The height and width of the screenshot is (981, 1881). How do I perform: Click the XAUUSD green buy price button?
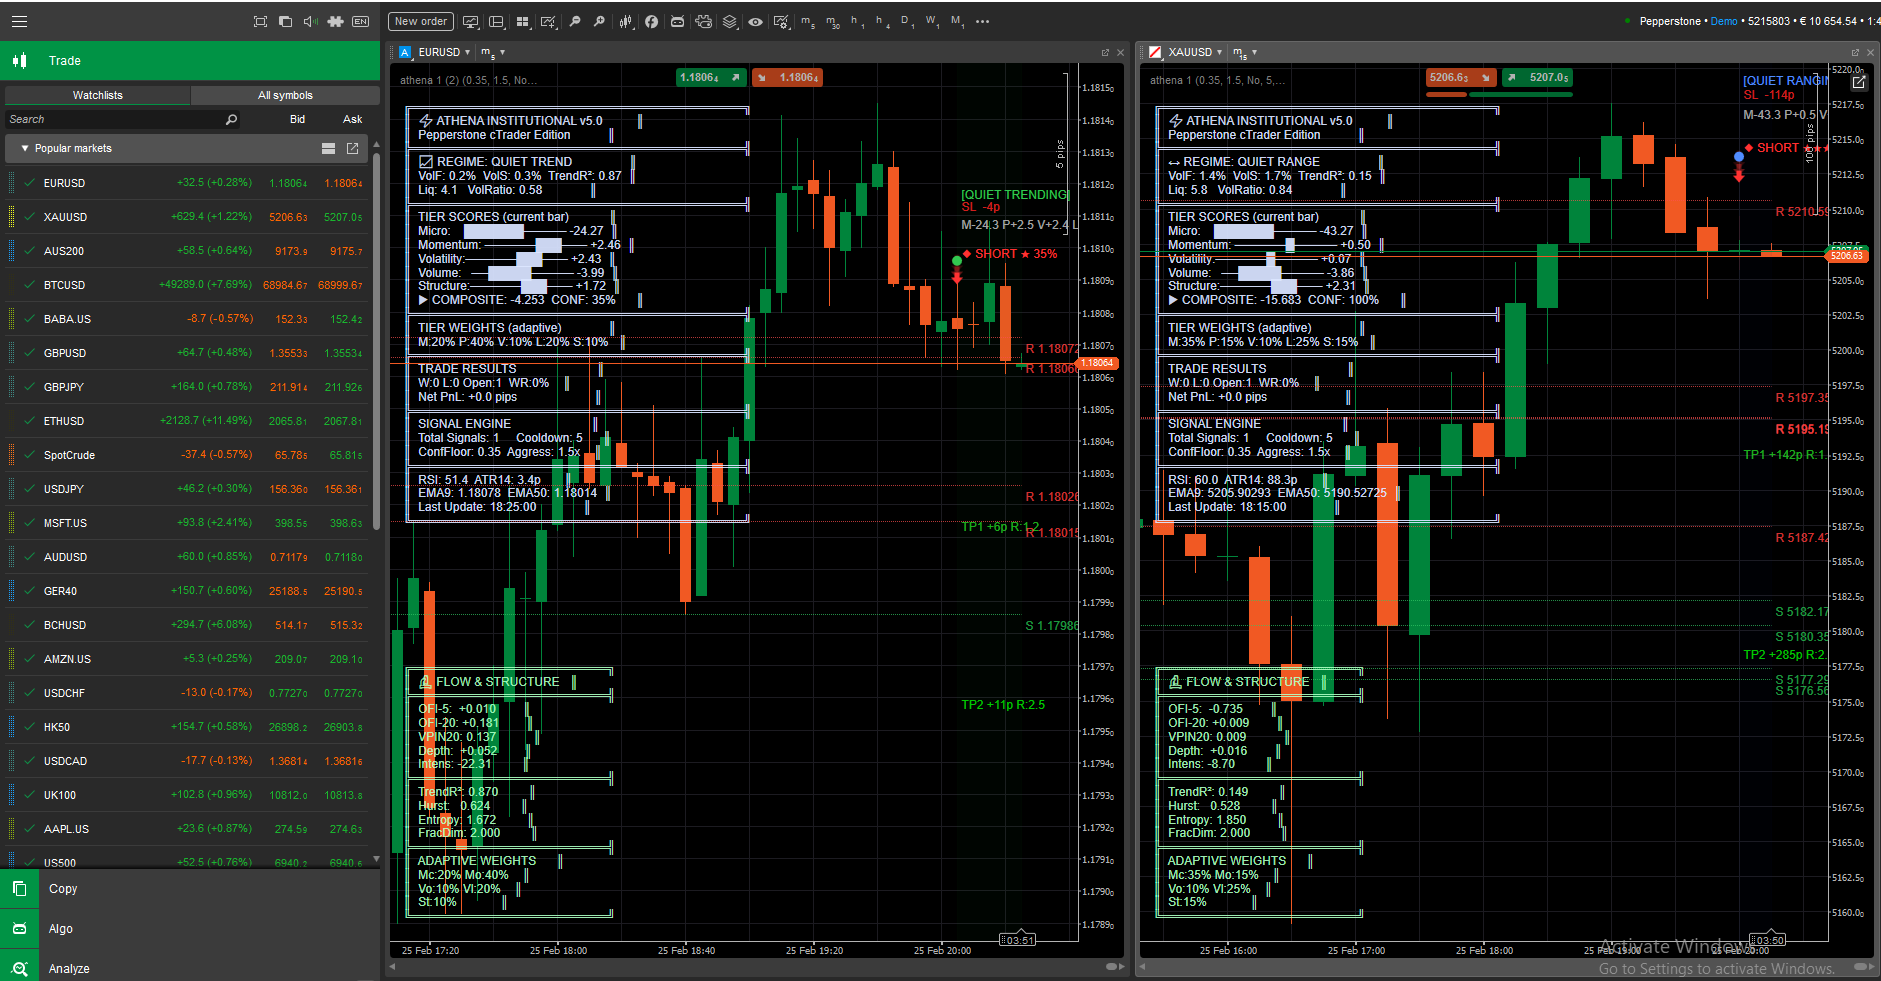[x=1536, y=77]
